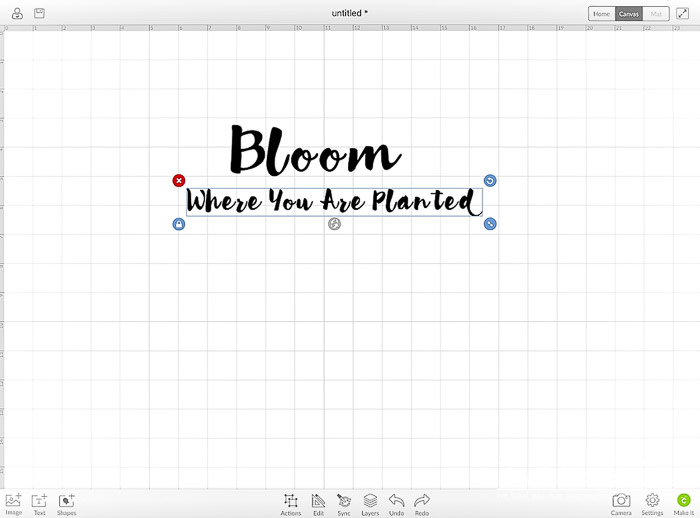Screen dimensions: 700x518
Task: Undo the last action
Action: (396, 501)
